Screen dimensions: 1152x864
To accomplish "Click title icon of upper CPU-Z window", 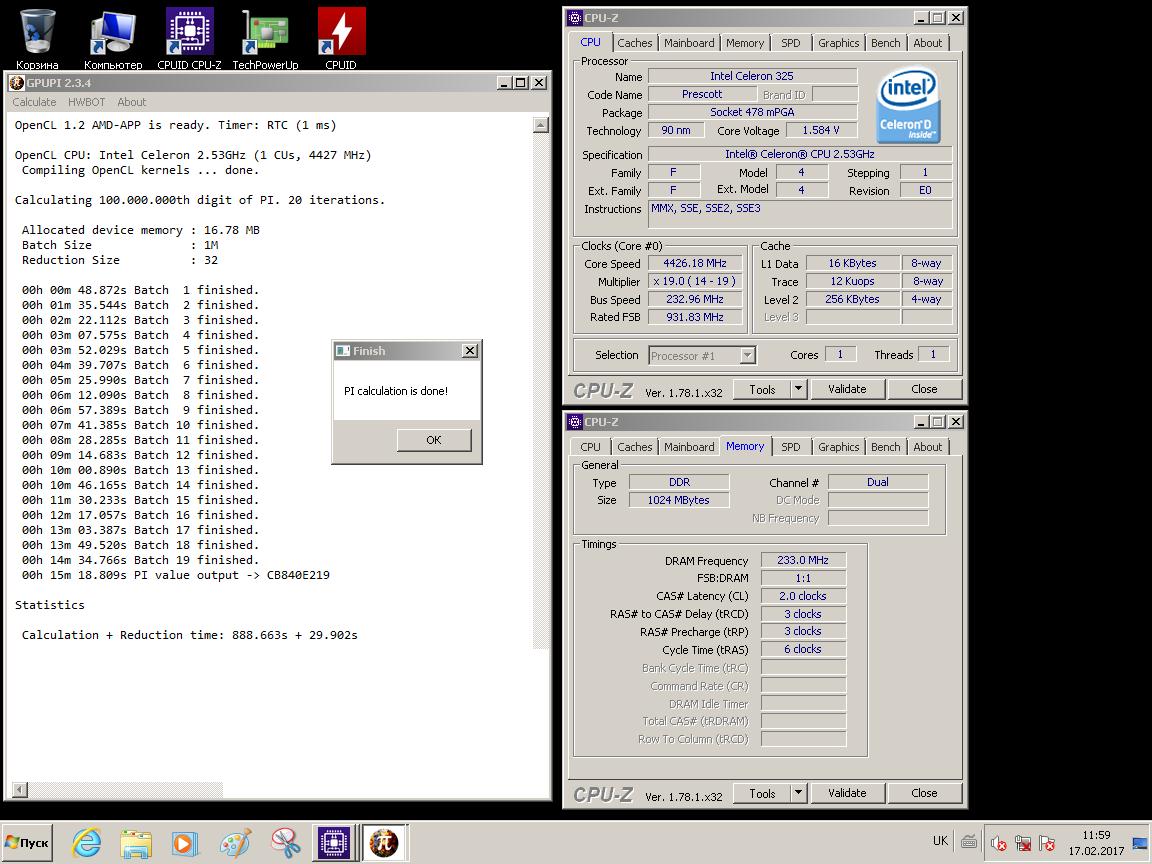I will (575, 18).
